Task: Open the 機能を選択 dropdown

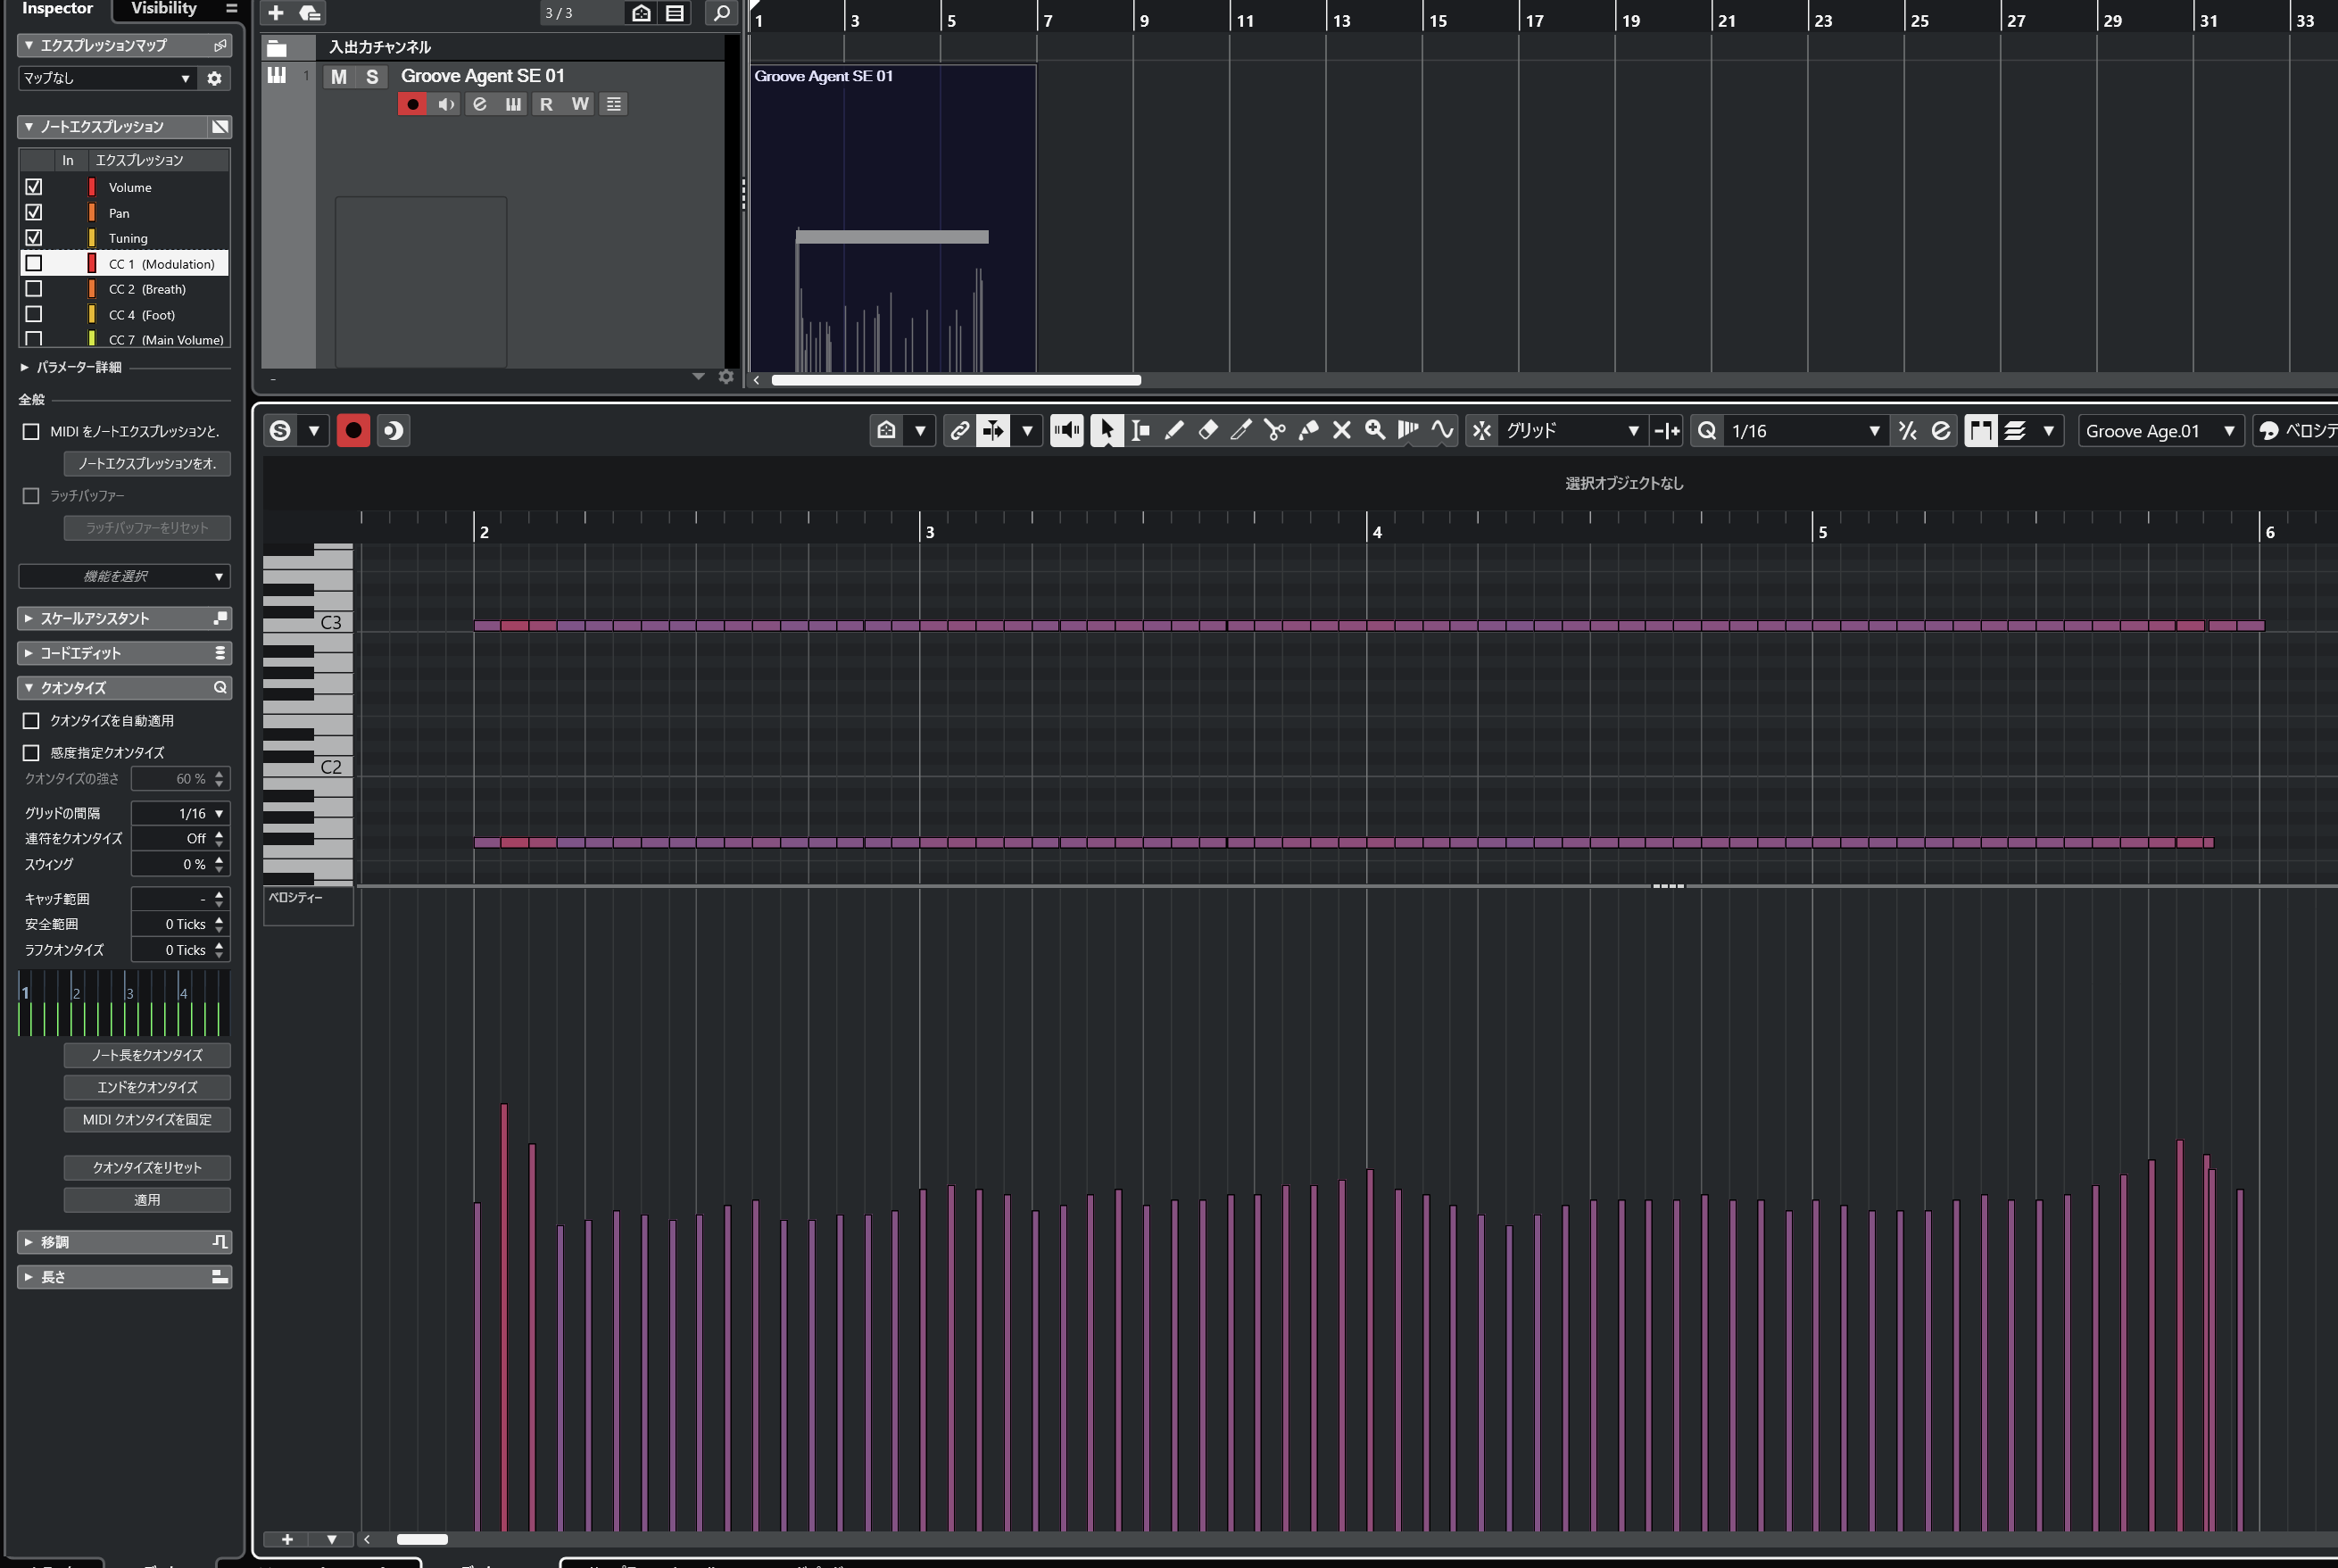Action: point(124,576)
